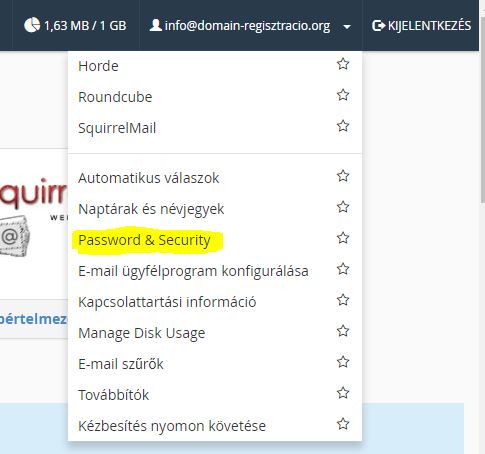Screen dimensions: 485x454
Task: Select Kézbesítés nyomon követése item
Action: coord(172,426)
